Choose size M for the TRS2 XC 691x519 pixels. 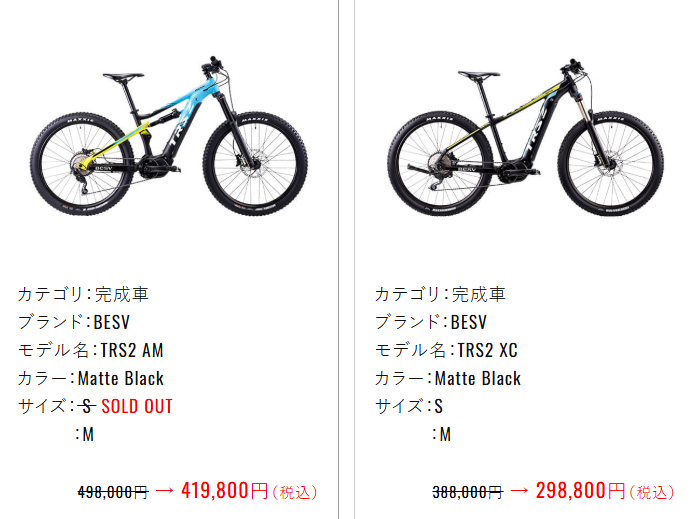(444, 434)
